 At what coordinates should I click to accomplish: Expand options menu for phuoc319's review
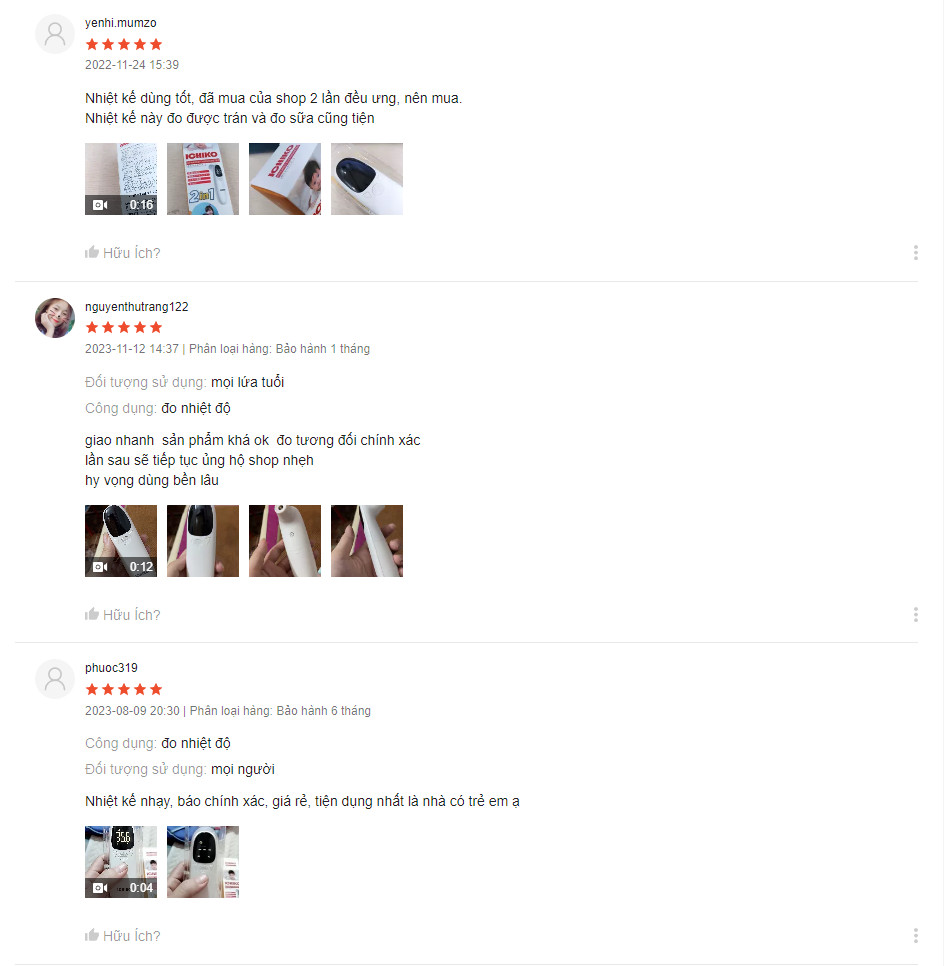point(916,935)
